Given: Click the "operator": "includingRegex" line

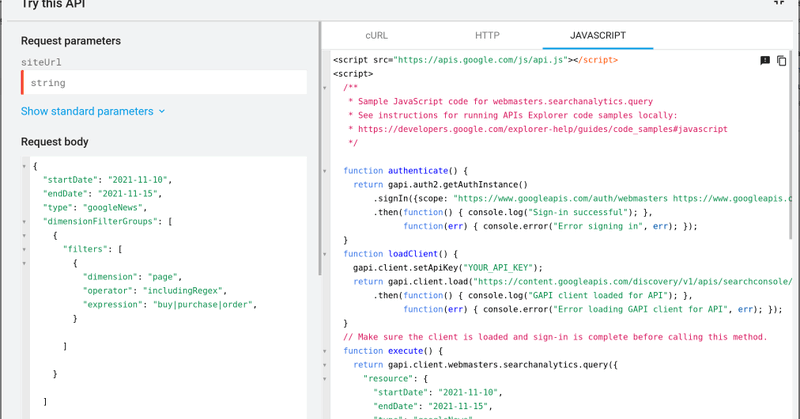Looking at the screenshot, I should click(x=155, y=290).
